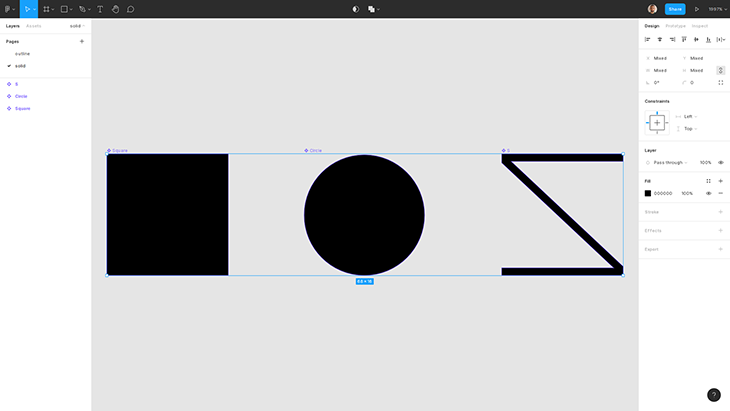This screenshot has height=411, width=730.
Task: Toggle layer visibility eye in Layer section
Action: point(720,162)
